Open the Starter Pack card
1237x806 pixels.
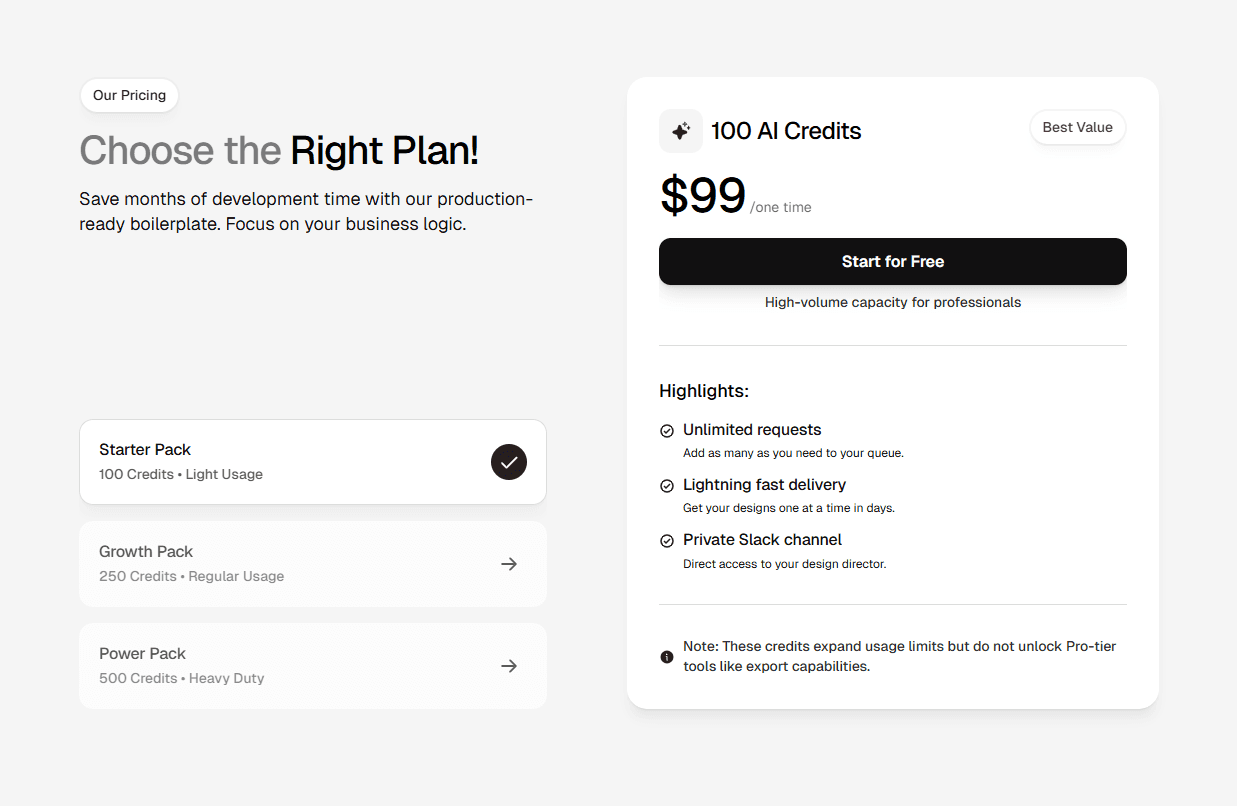coord(312,462)
